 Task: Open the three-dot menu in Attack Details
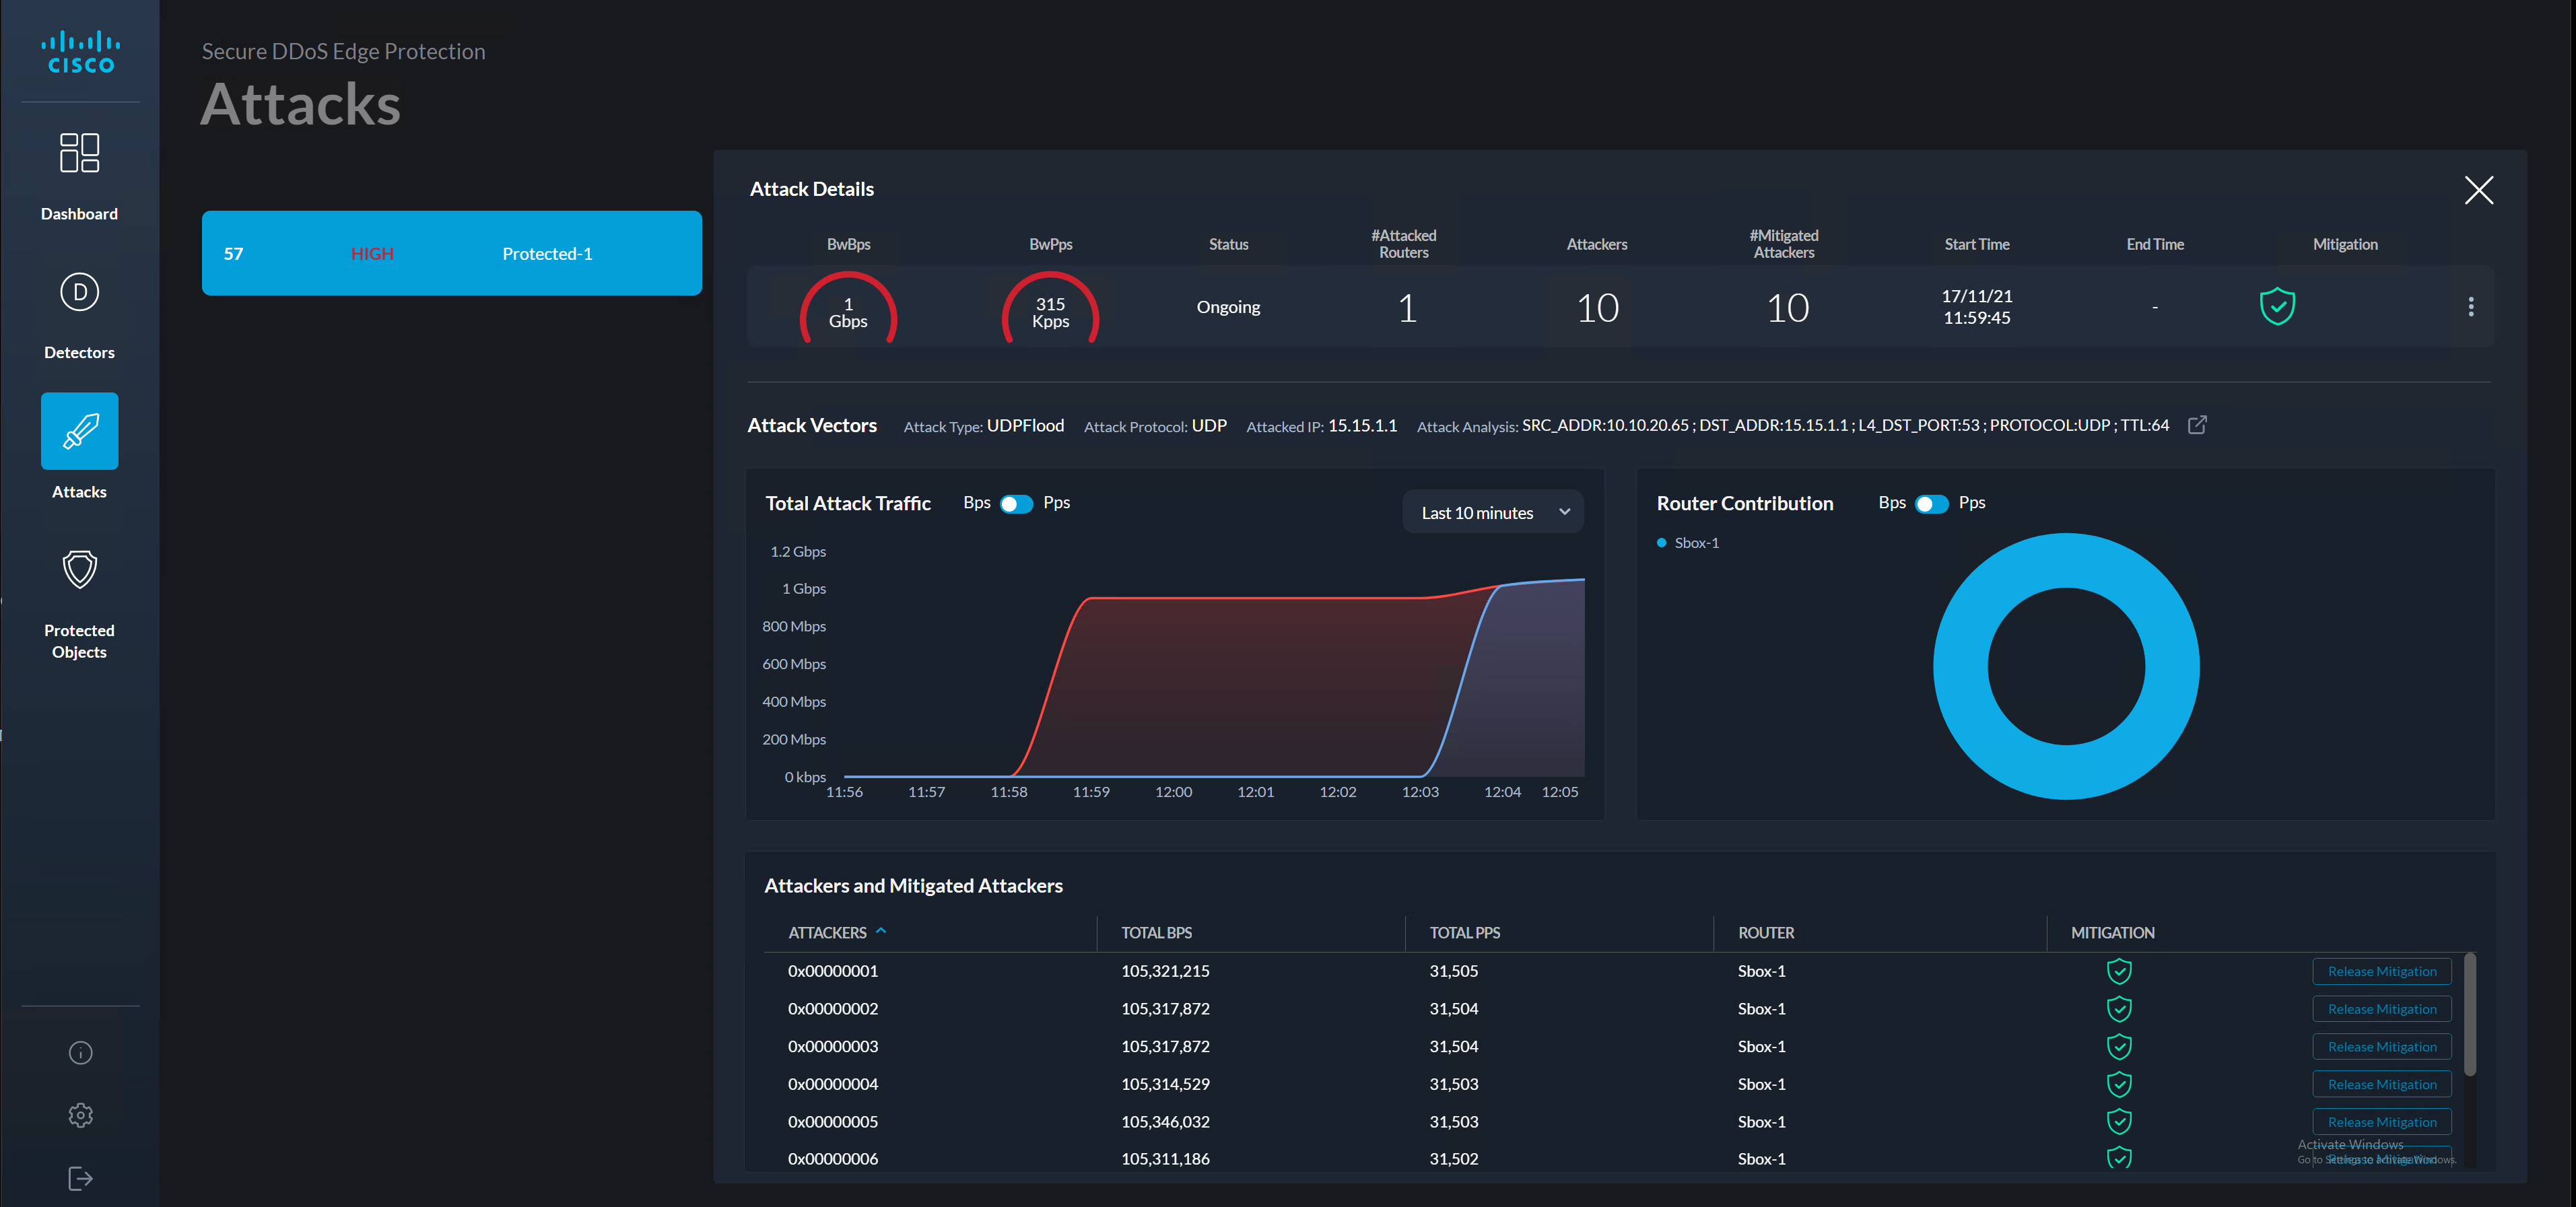point(2470,306)
